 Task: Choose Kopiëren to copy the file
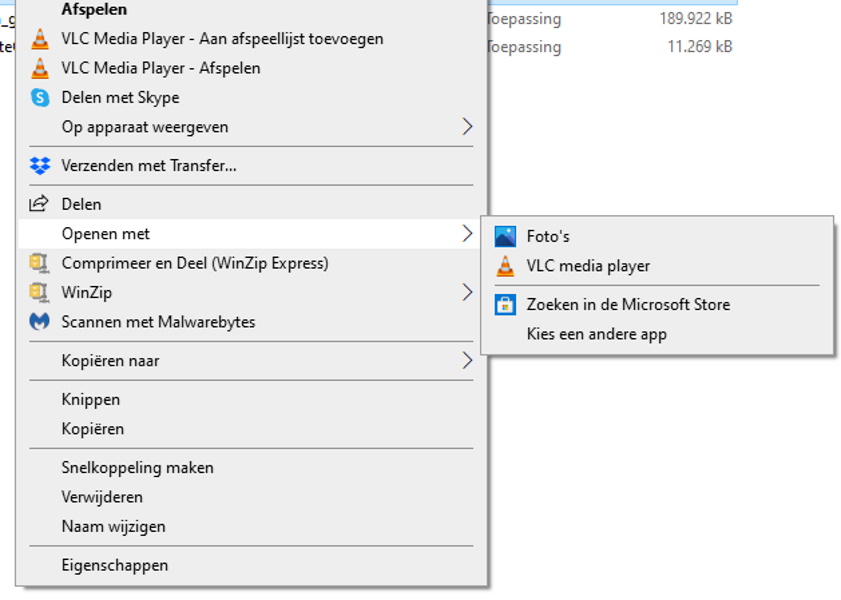(252, 429)
